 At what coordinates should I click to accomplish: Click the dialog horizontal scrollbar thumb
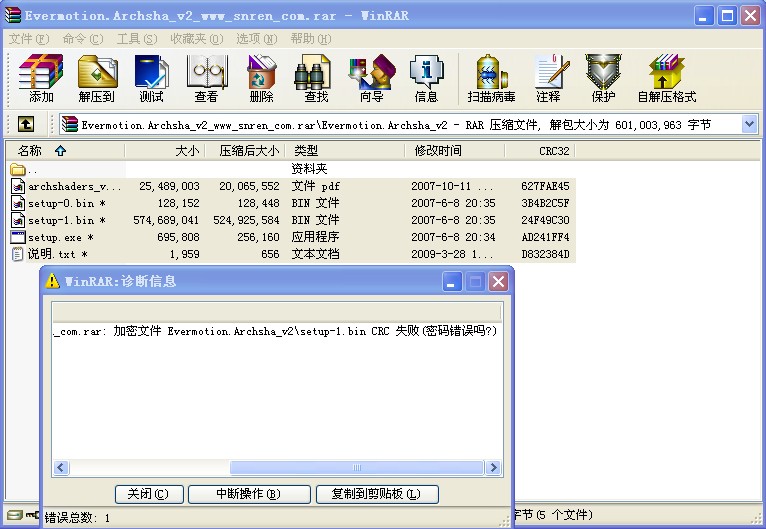tap(357, 467)
